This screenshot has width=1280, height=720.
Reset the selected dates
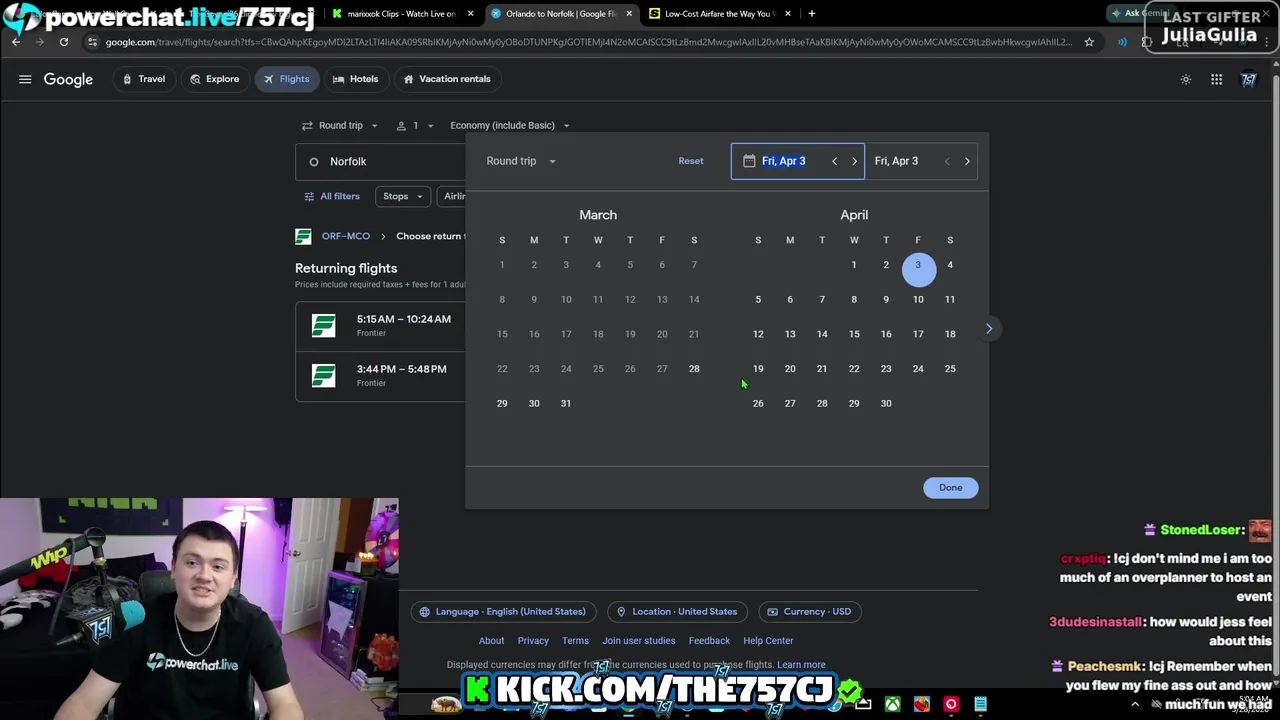click(691, 161)
